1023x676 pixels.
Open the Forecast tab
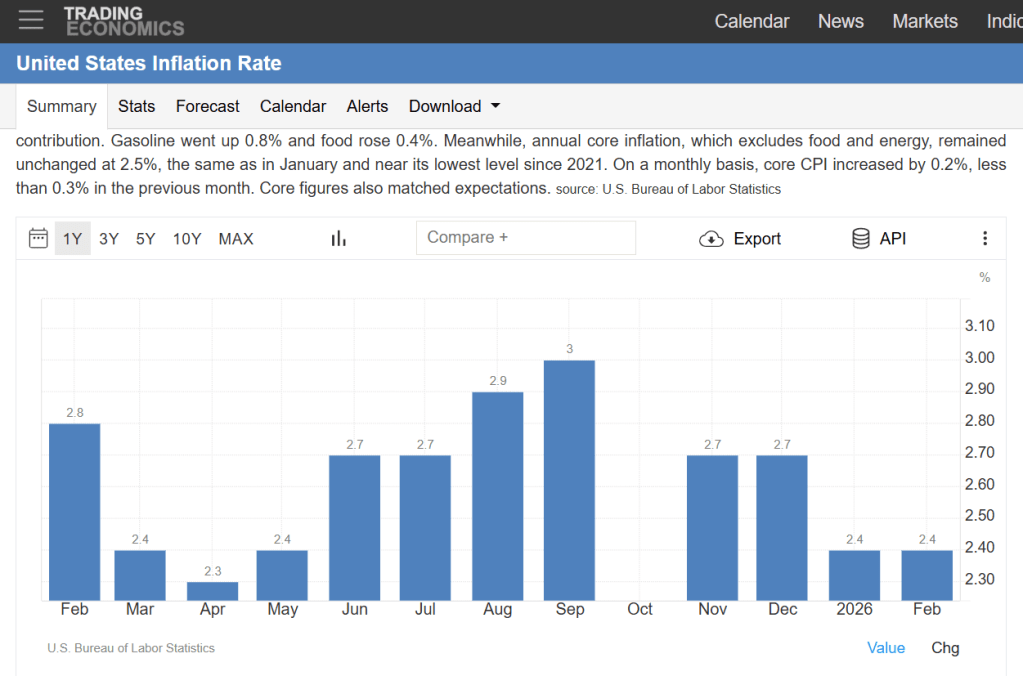[x=207, y=106]
